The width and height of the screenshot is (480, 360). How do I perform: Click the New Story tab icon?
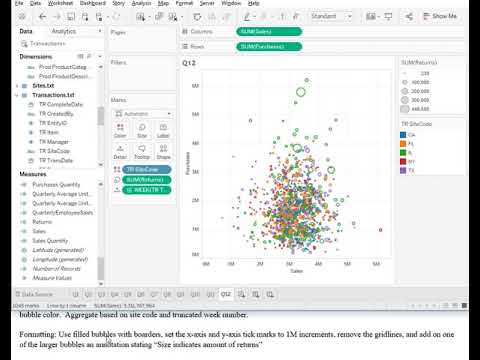[270, 294]
